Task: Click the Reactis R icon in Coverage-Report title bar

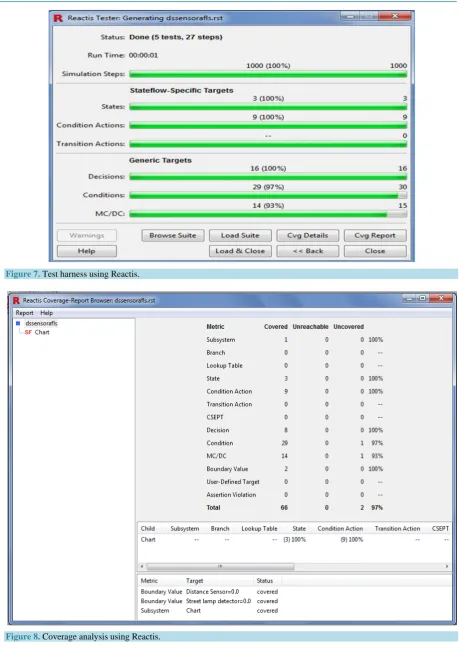Action: click(16, 300)
